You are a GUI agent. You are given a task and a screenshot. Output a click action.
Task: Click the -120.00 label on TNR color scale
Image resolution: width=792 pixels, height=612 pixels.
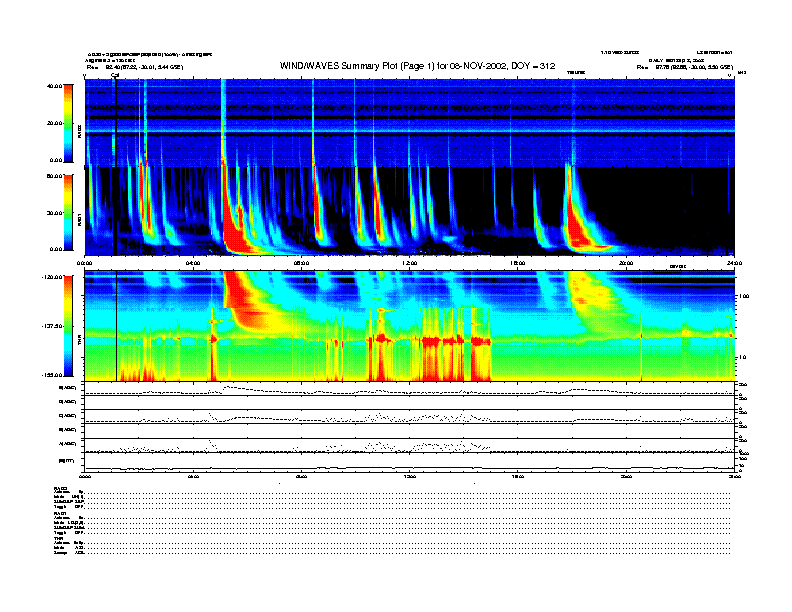(x=52, y=277)
